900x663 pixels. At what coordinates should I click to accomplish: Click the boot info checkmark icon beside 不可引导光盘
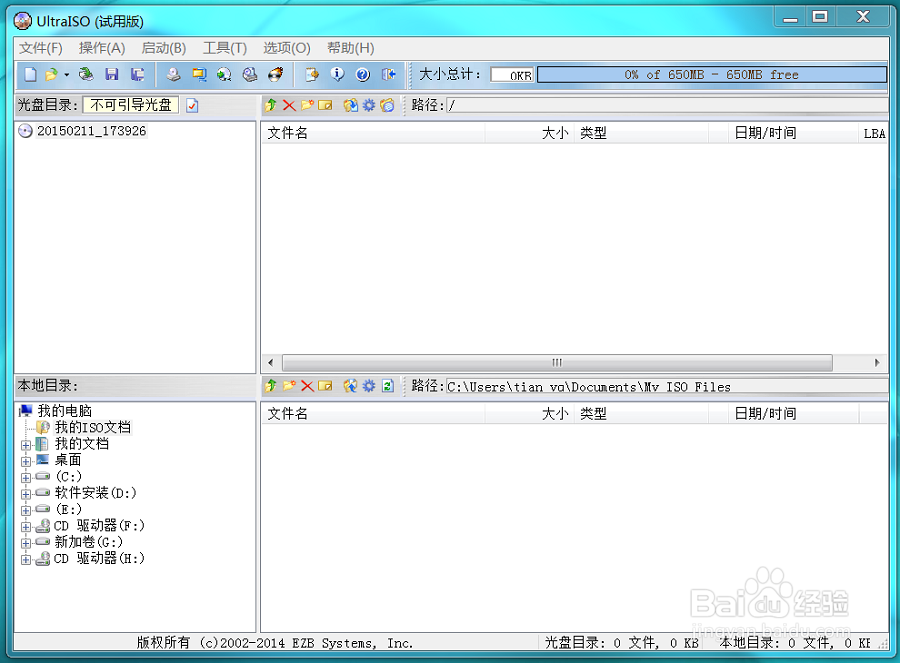coord(192,106)
